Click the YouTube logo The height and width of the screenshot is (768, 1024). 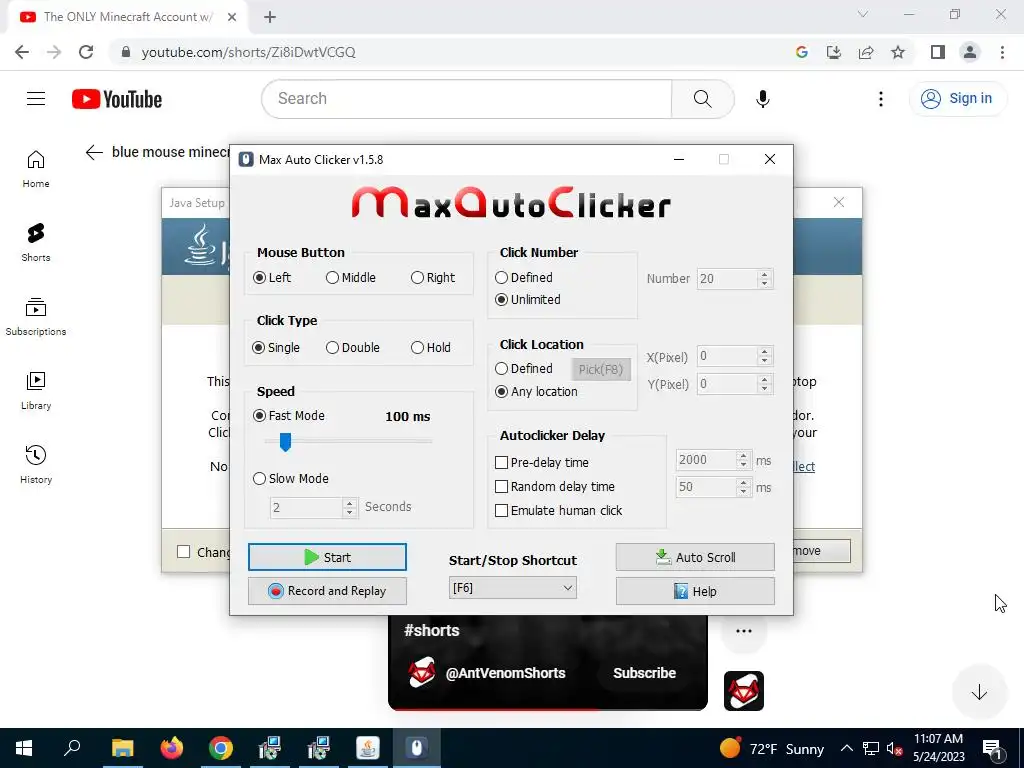(x=117, y=99)
